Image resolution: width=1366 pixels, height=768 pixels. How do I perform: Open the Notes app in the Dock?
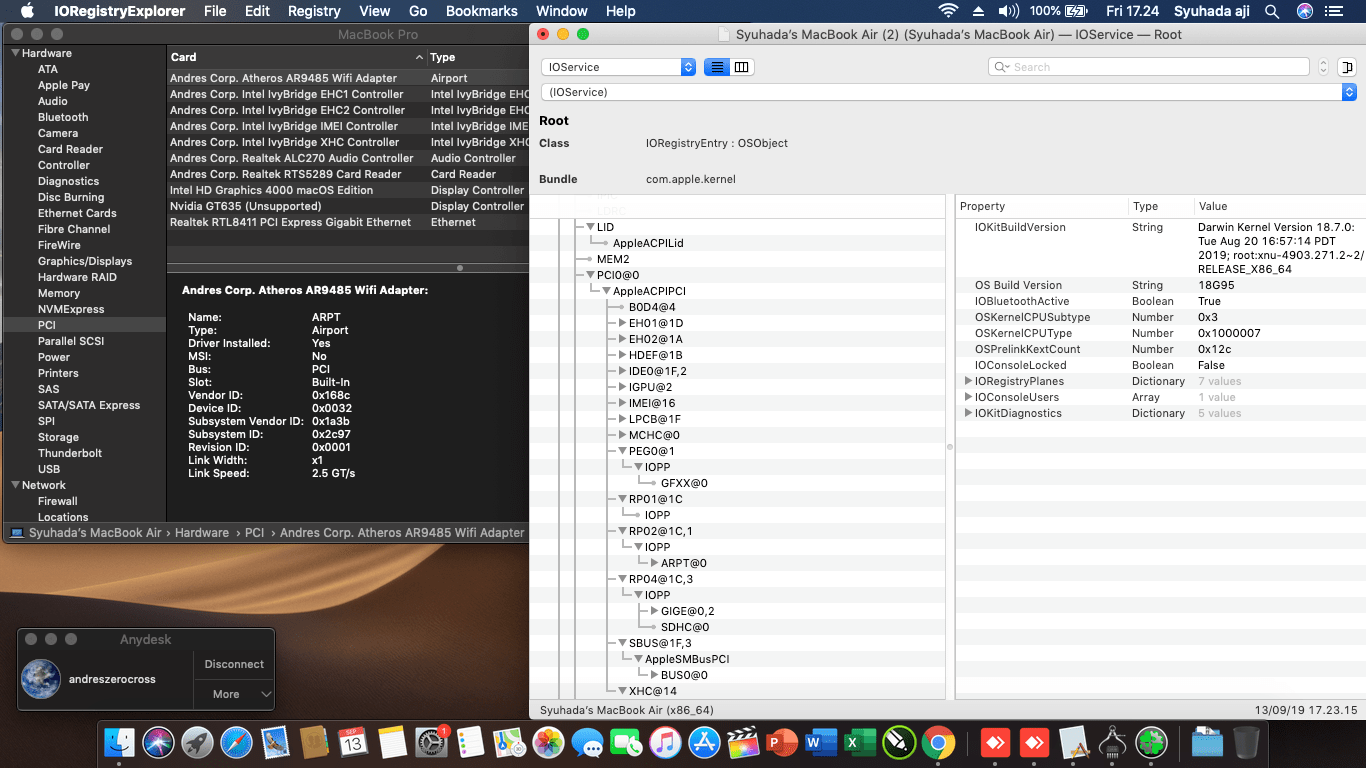point(392,743)
